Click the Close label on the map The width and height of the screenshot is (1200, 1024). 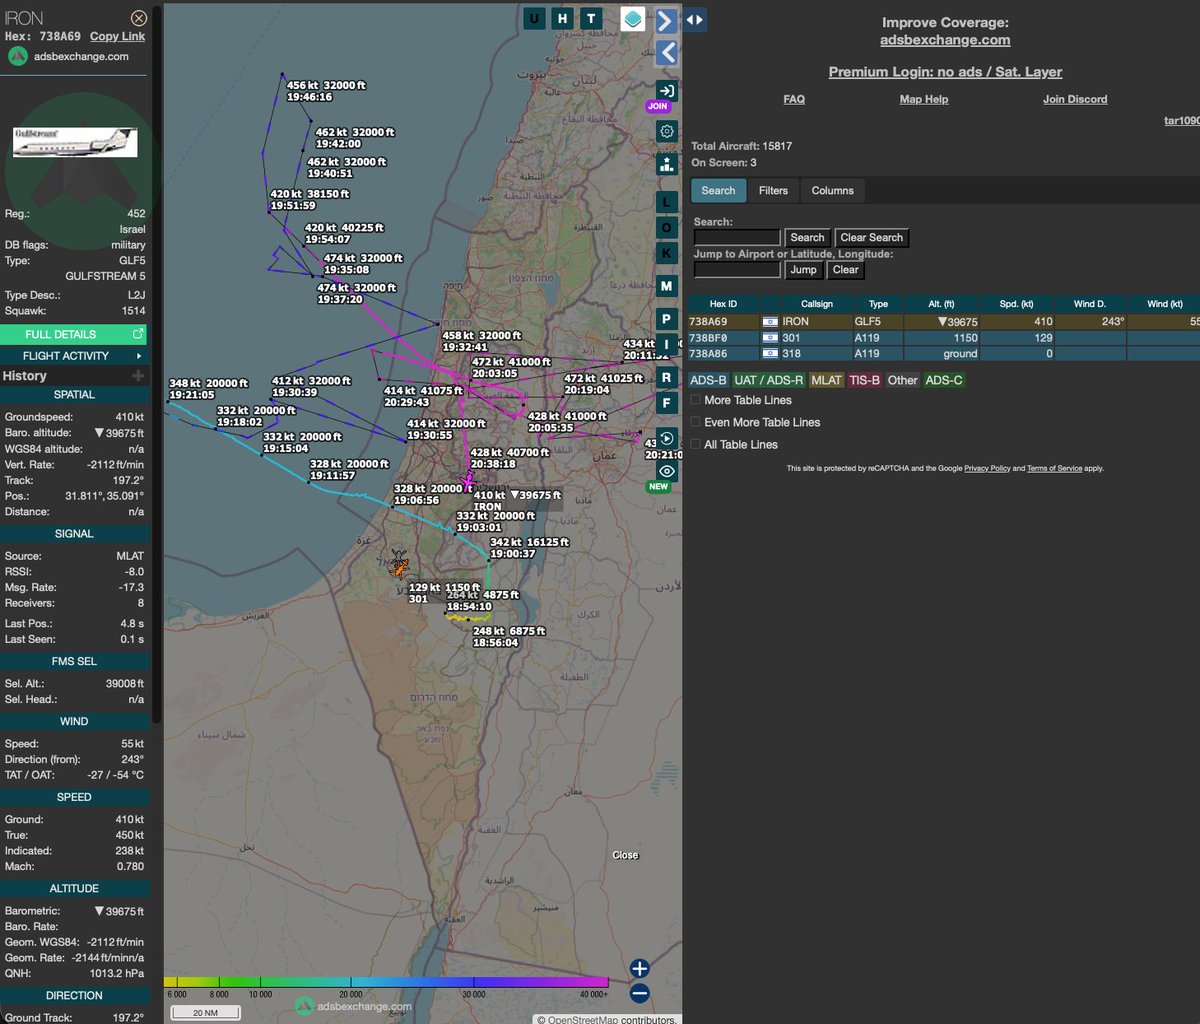coord(625,855)
